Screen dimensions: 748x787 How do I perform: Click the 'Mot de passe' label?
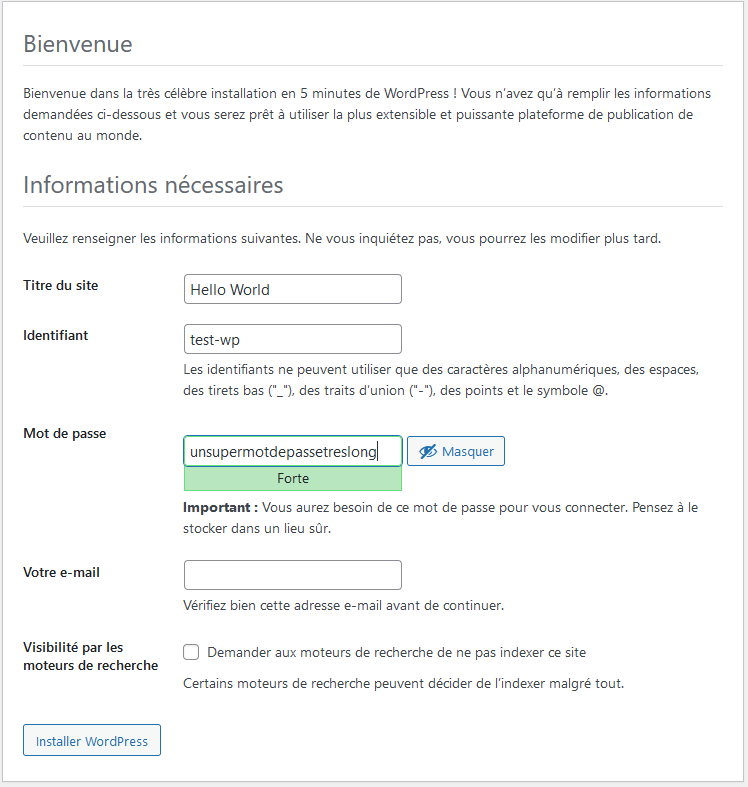pos(65,433)
